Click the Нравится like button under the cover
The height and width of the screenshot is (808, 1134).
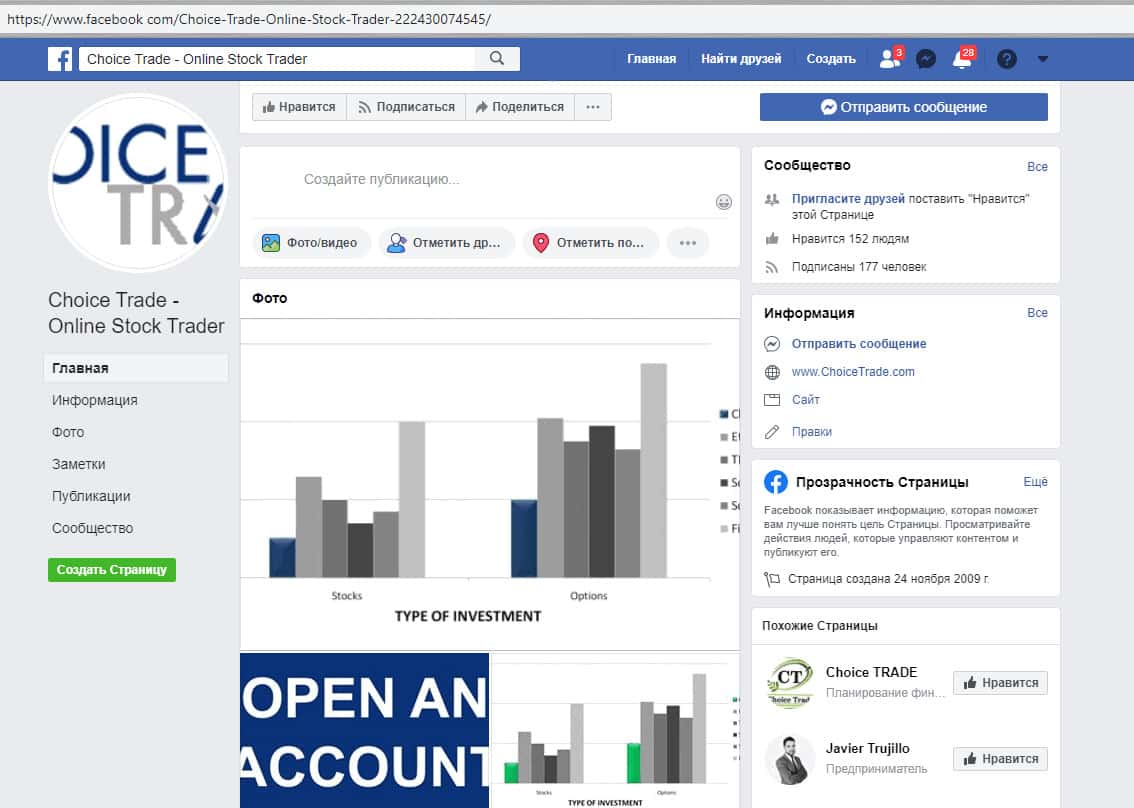pos(299,107)
